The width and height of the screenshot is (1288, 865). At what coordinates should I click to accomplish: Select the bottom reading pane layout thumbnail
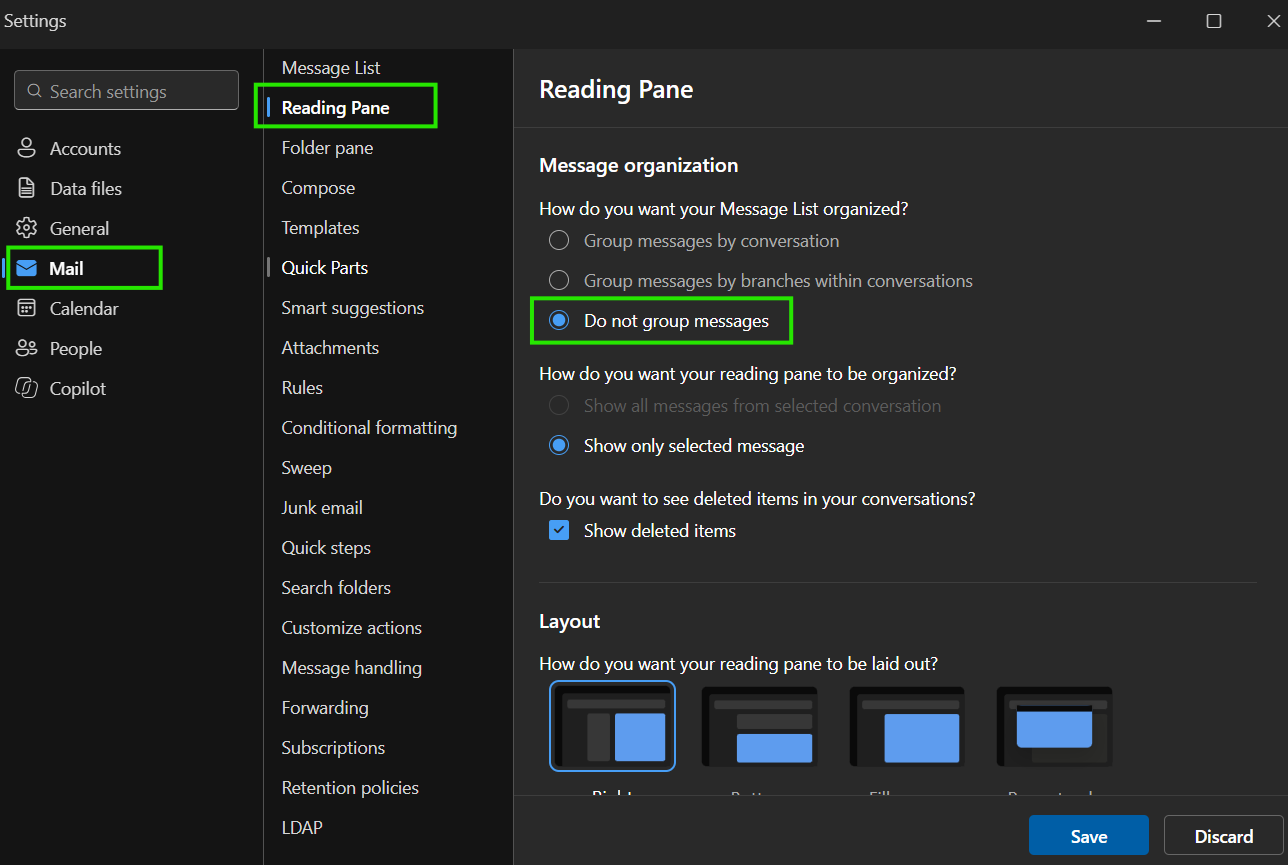click(760, 726)
